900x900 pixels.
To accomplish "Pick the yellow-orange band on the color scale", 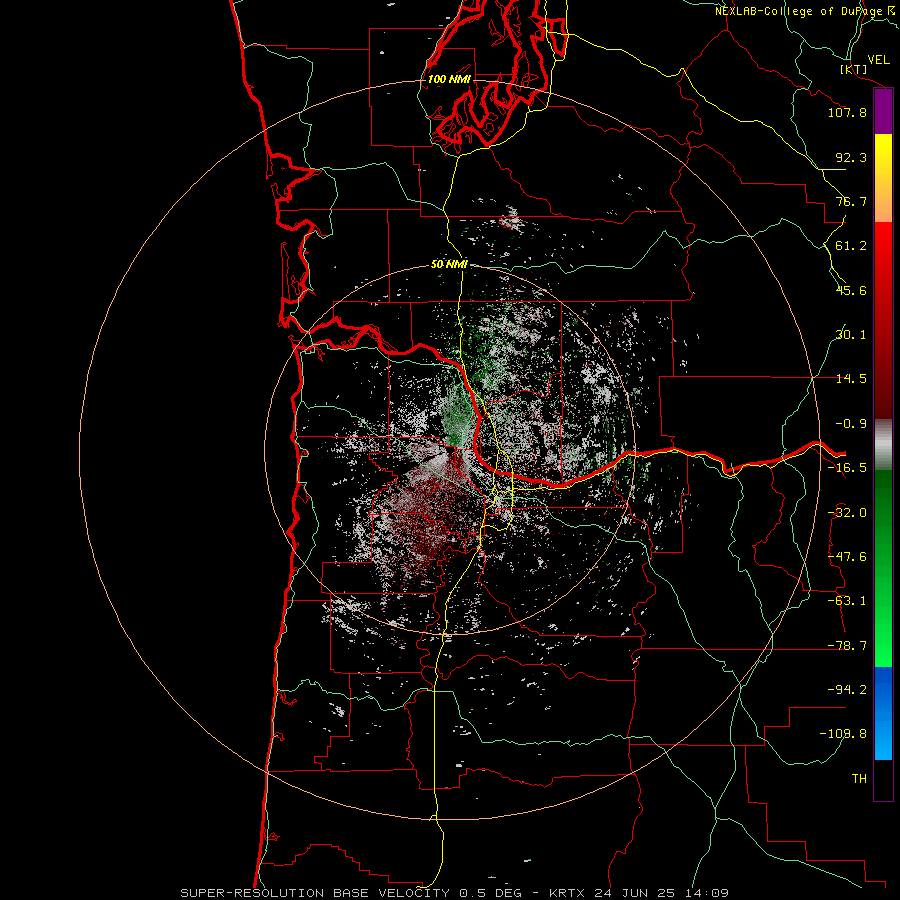I will click(883, 178).
